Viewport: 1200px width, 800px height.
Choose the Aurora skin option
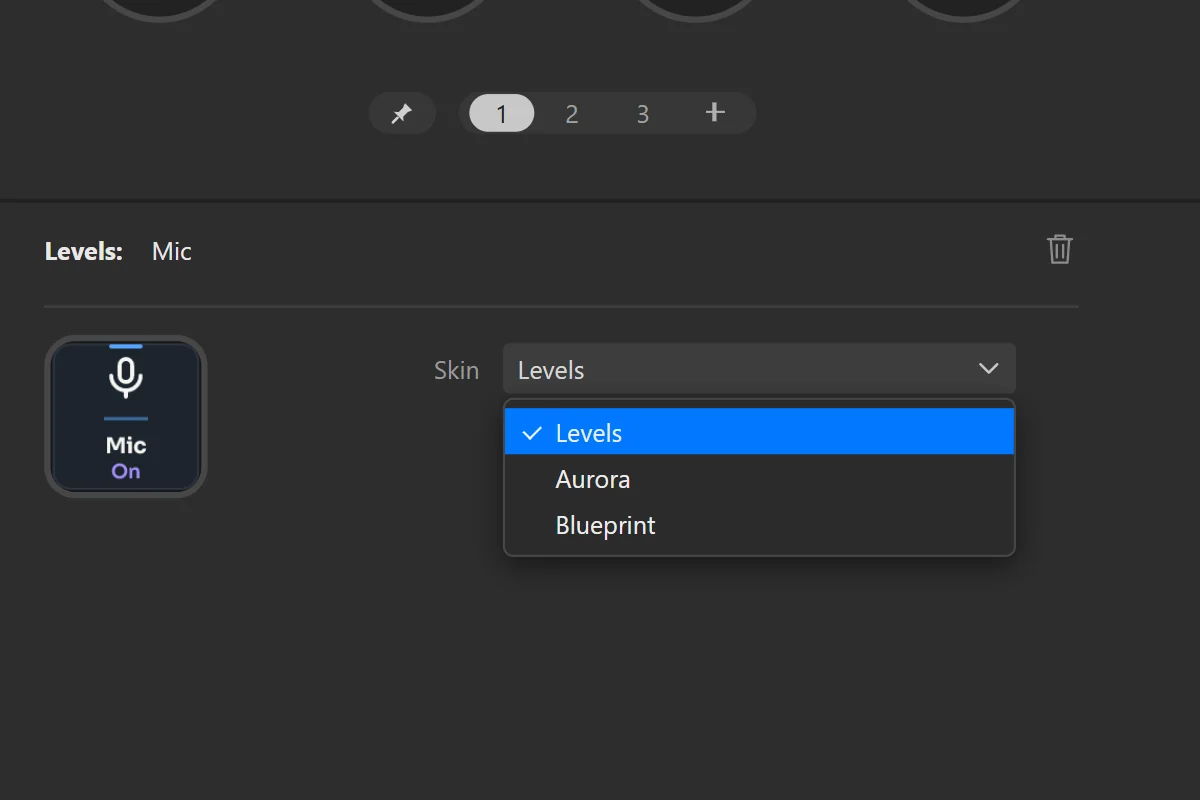point(760,479)
